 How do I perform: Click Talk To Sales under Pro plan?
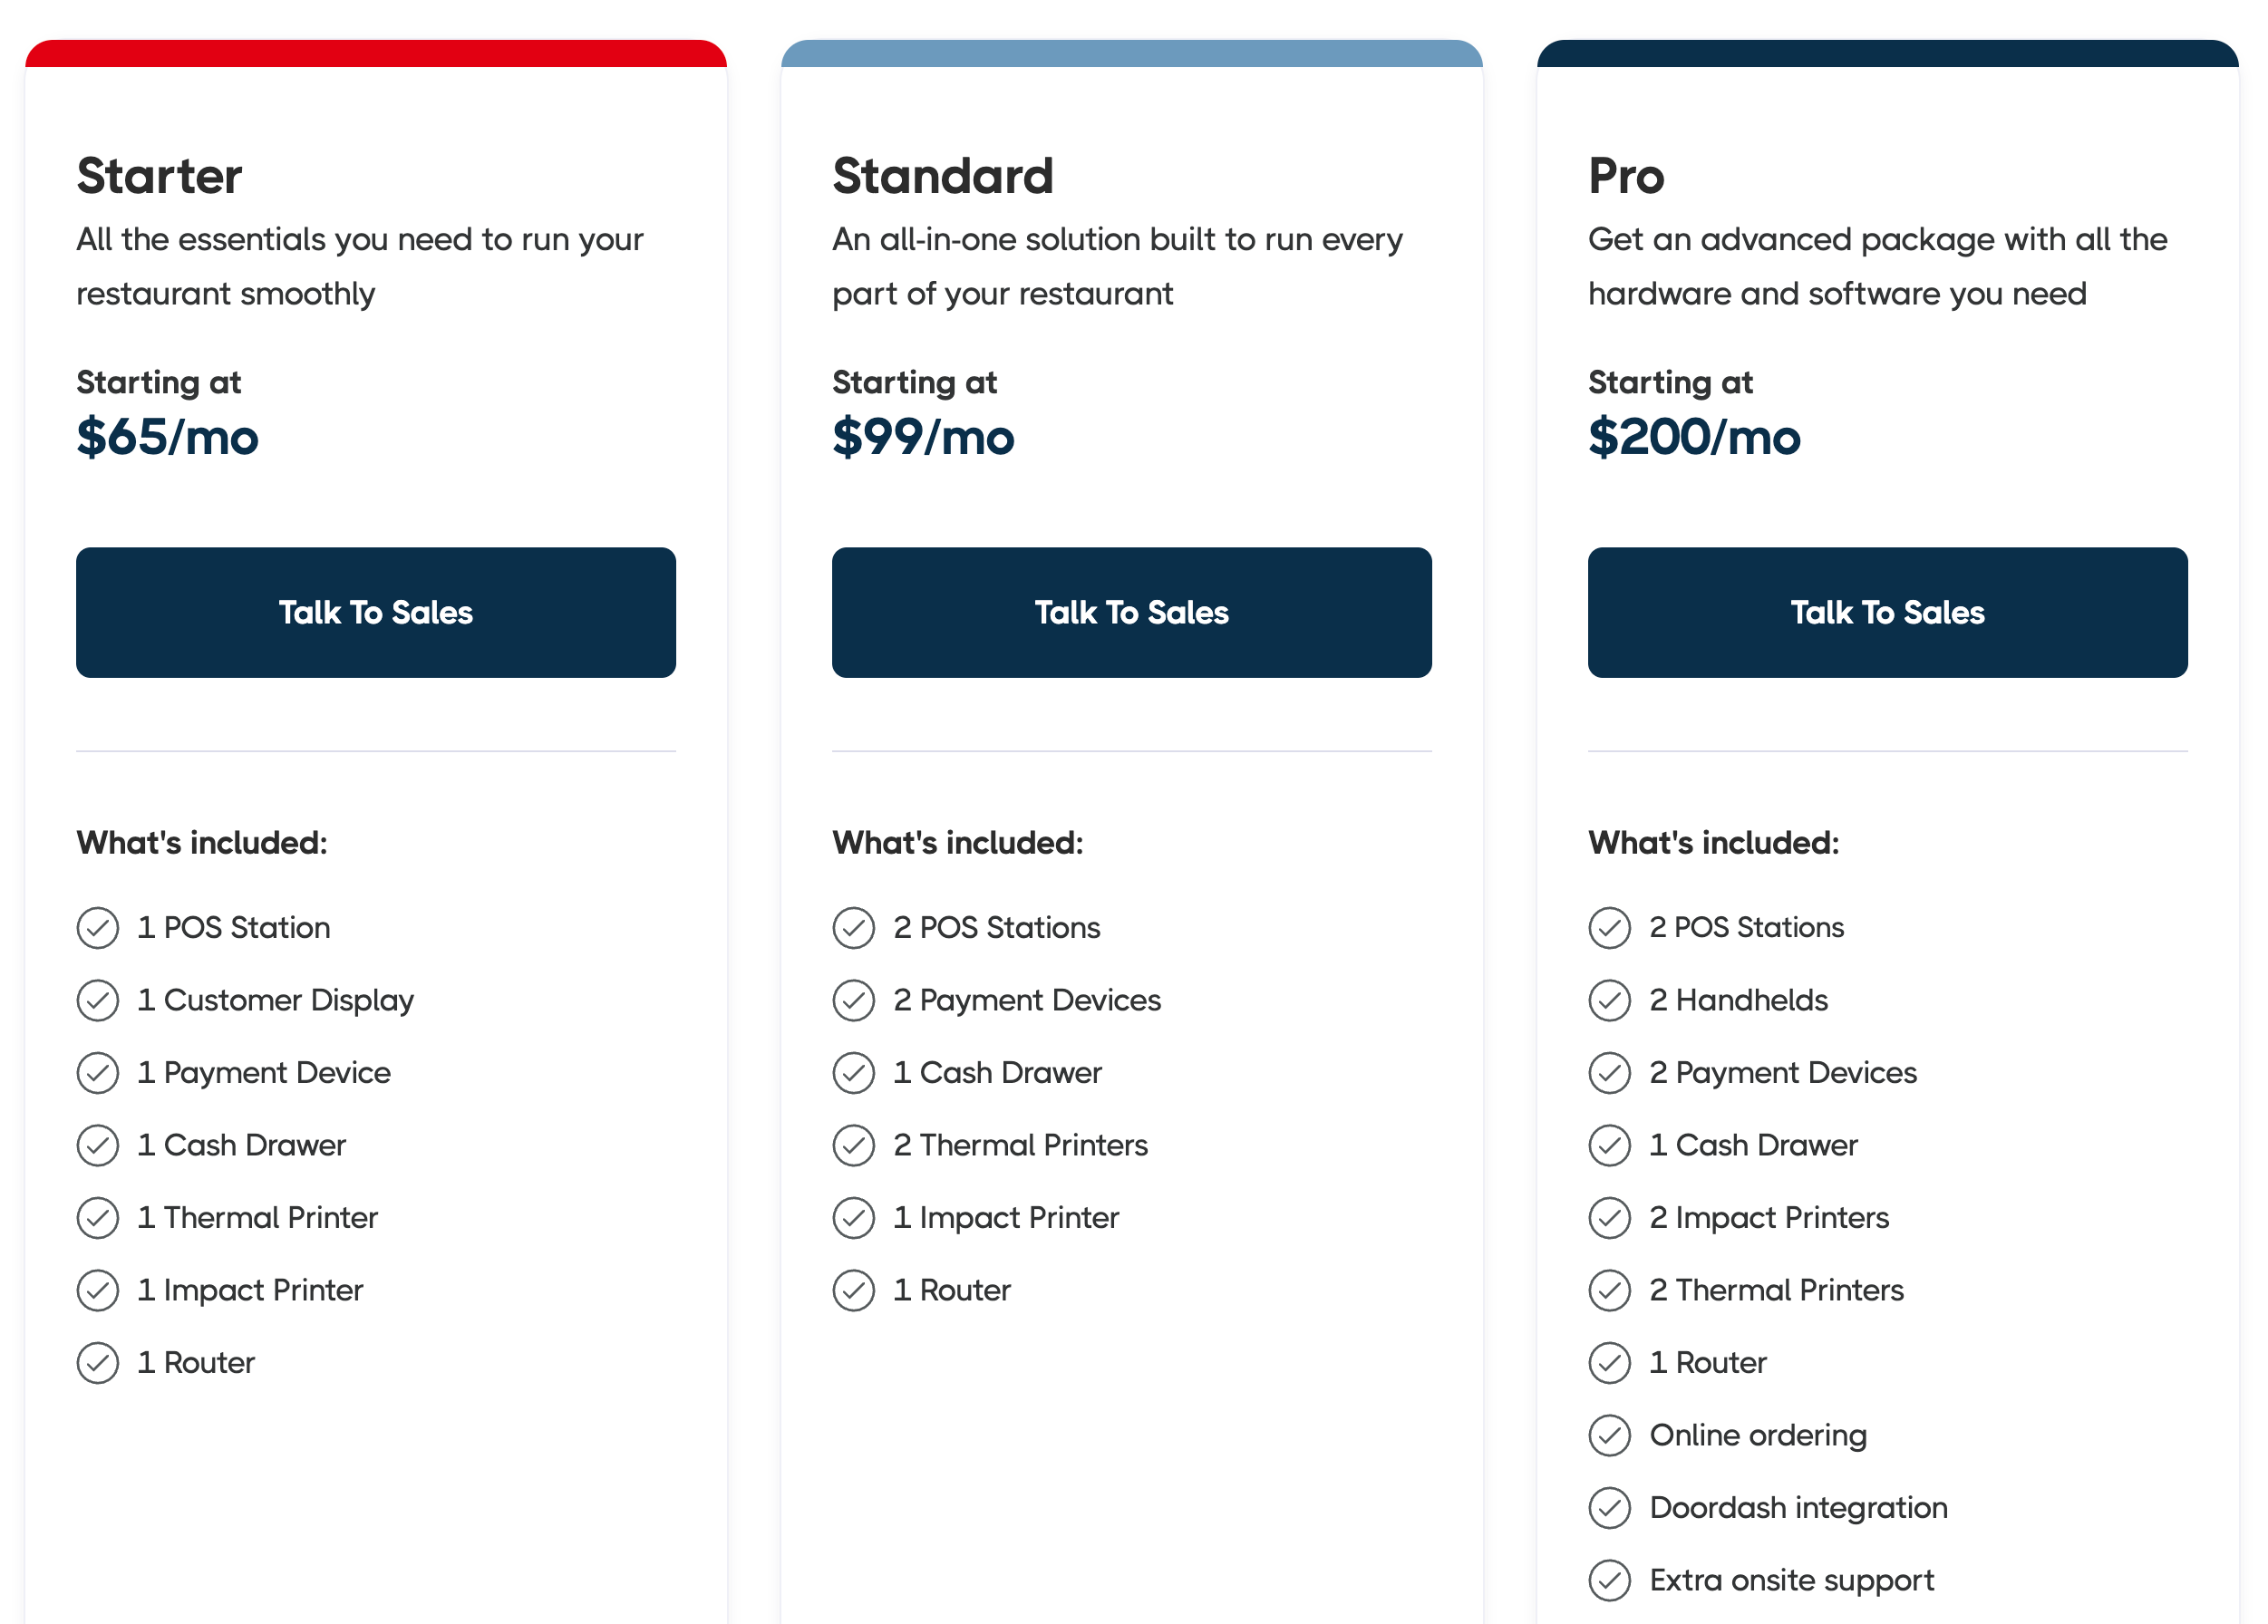[x=1887, y=612]
